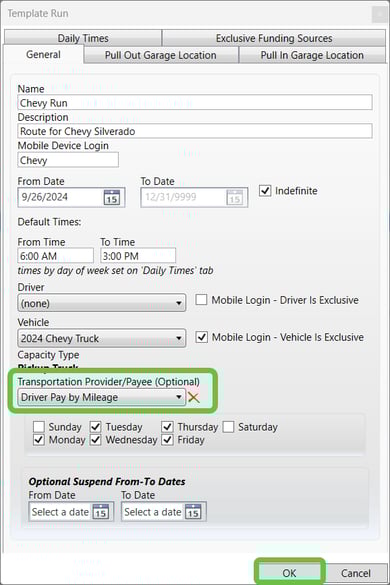Enable Mobile Login - Driver Is Exclusive
This screenshot has width=390, height=585.
coord(202,300)
